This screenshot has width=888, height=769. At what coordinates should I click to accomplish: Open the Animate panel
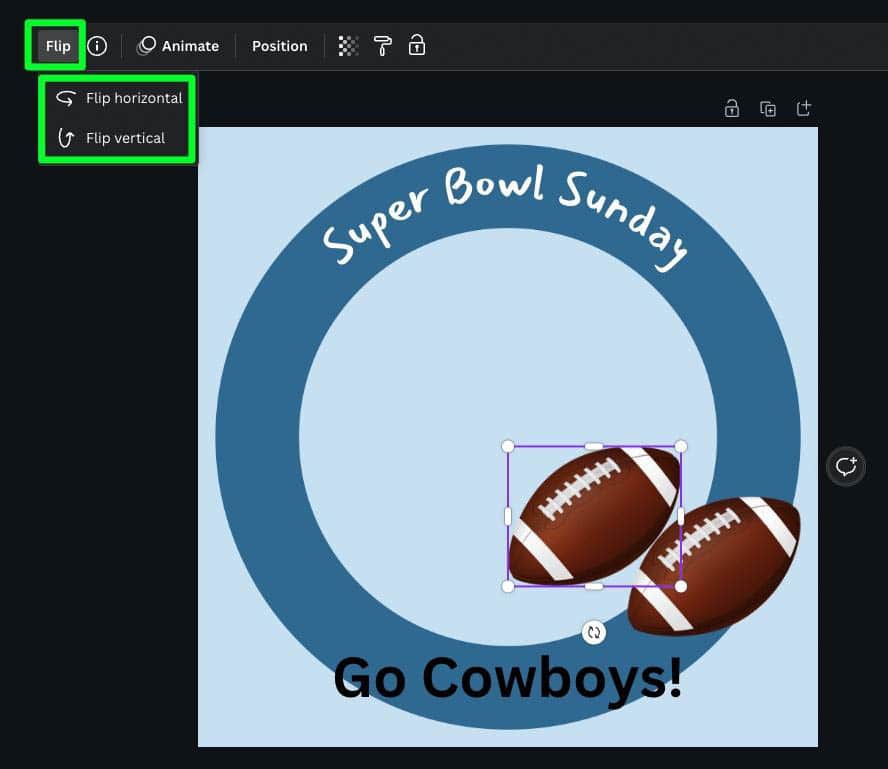click(x=178, y=46)
